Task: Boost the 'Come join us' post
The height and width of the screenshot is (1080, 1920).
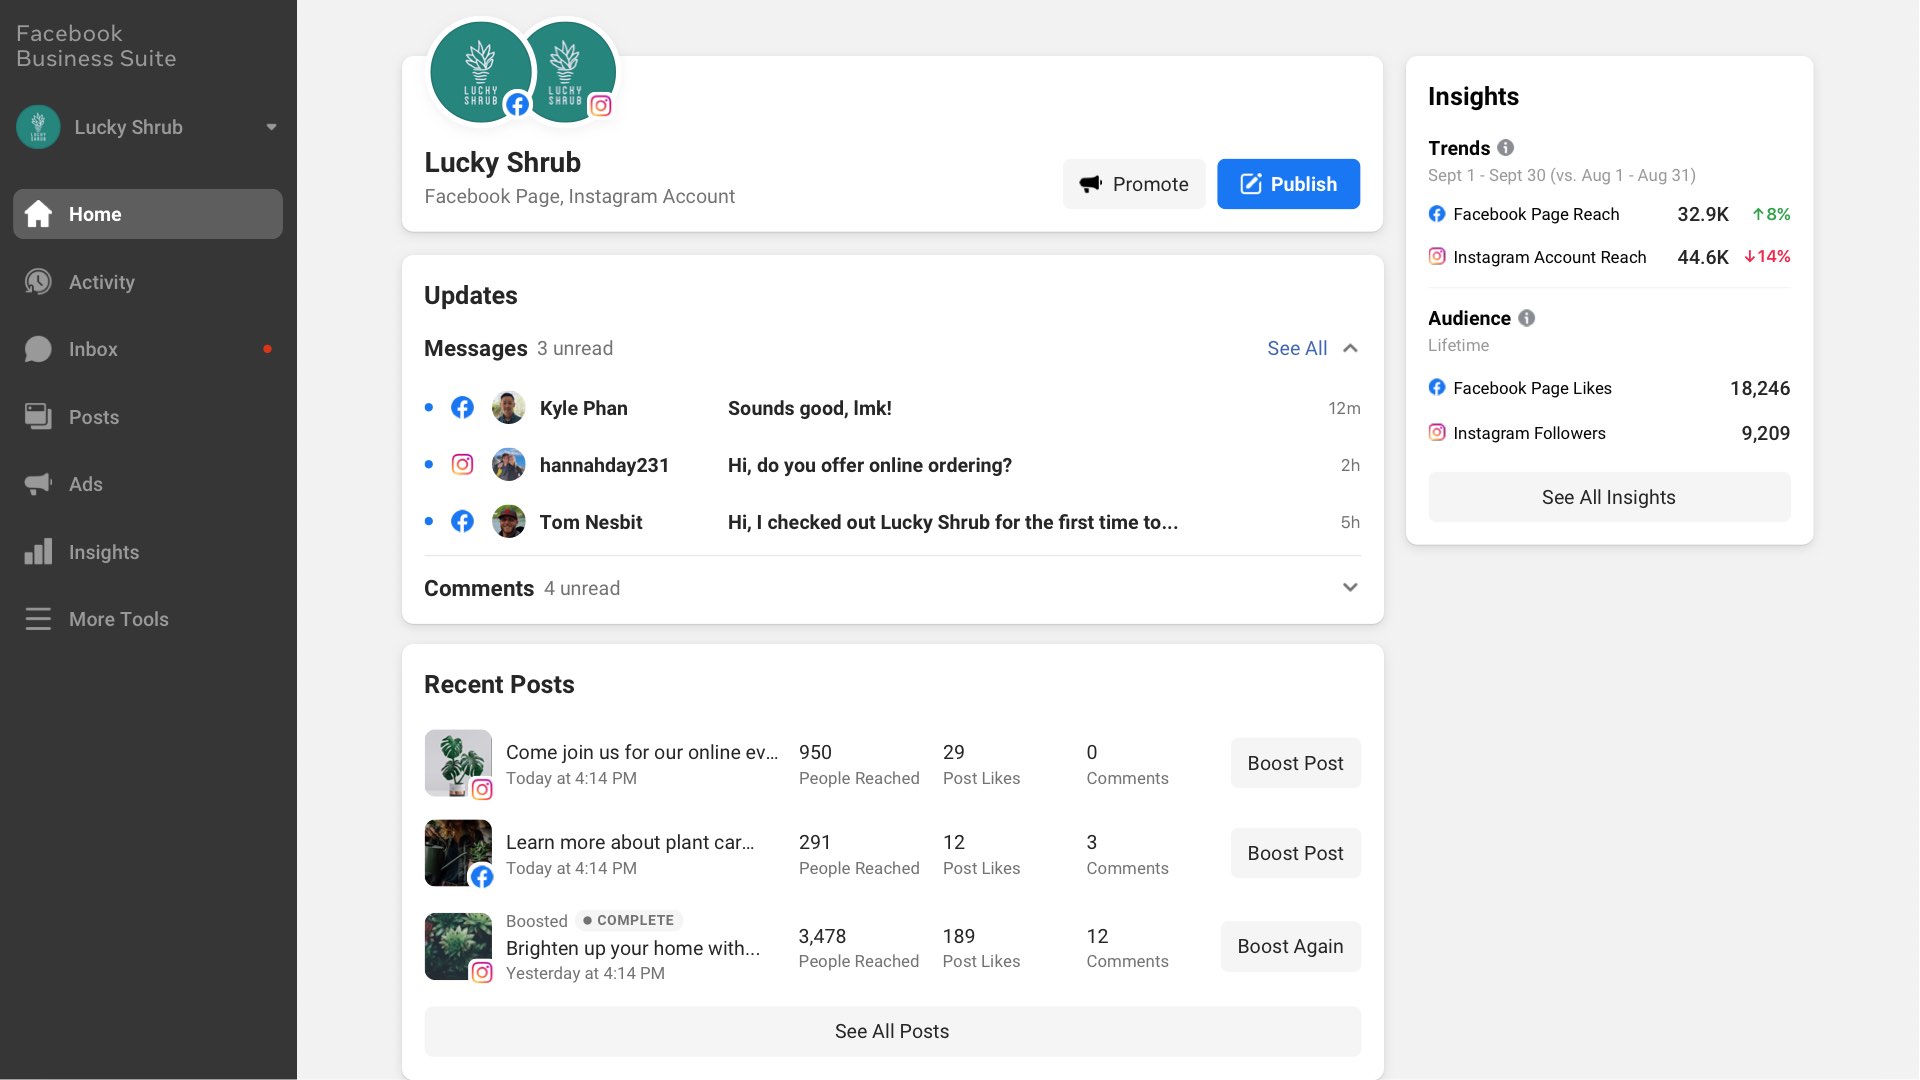Action: 1295,763
